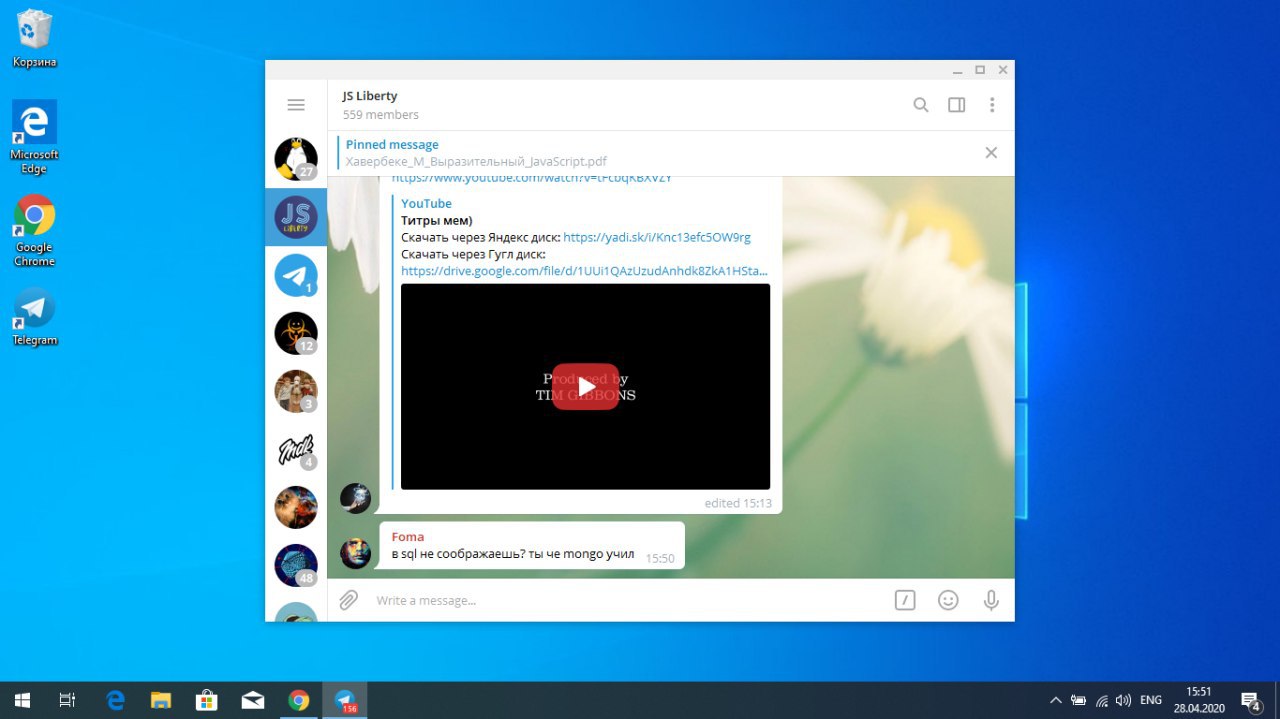This screenshot has width=1280, height=719.
Task: Click the Write a message input field
Action: [x=620, y=600]
